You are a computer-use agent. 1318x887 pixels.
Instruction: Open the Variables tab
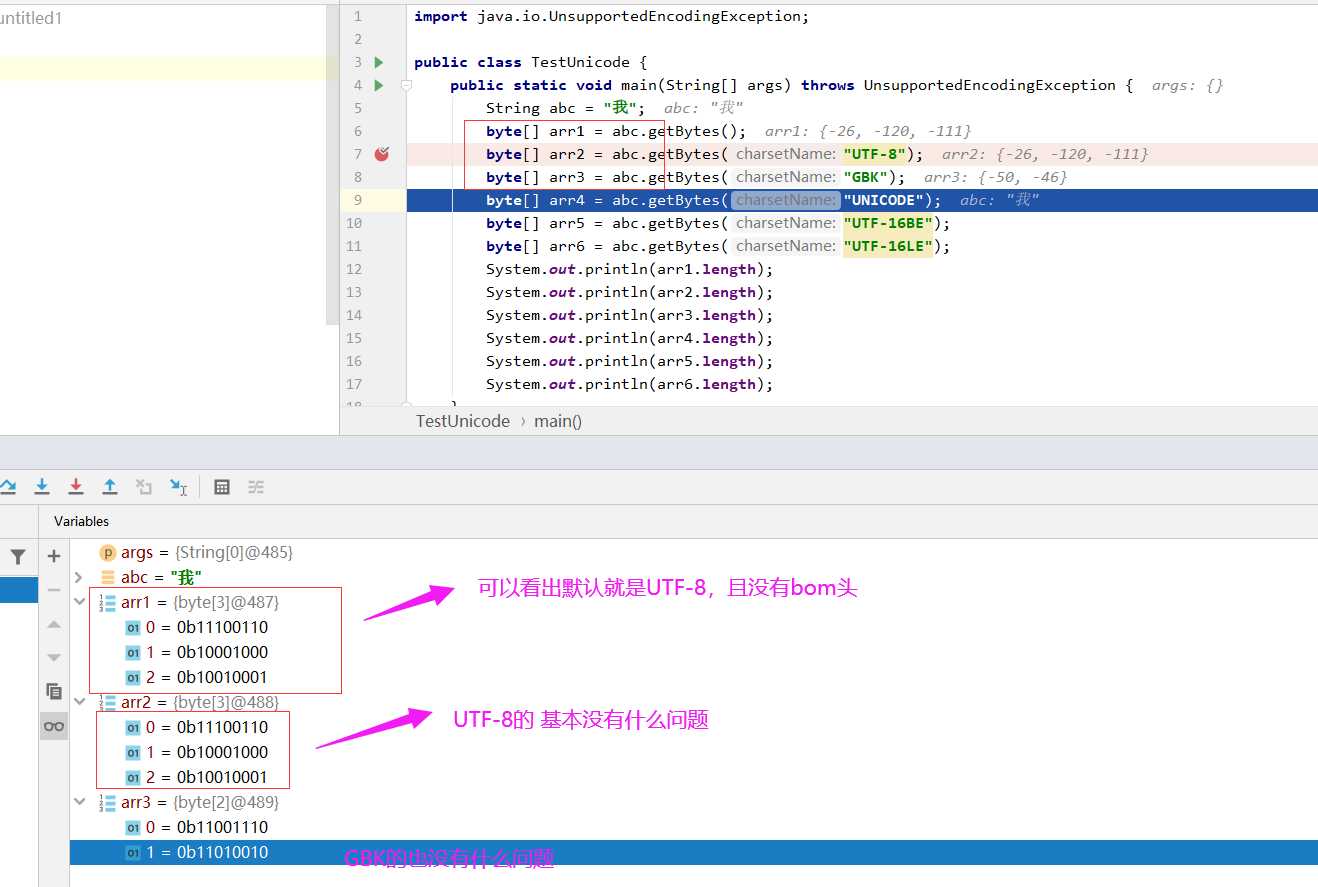[x=82, y=521]
